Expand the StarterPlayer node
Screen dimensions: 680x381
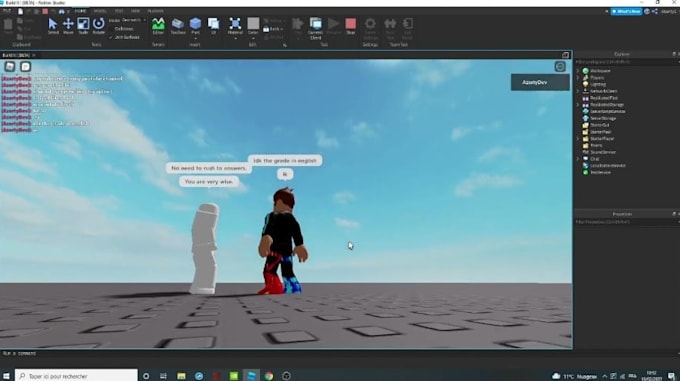(x=578, y=139)
